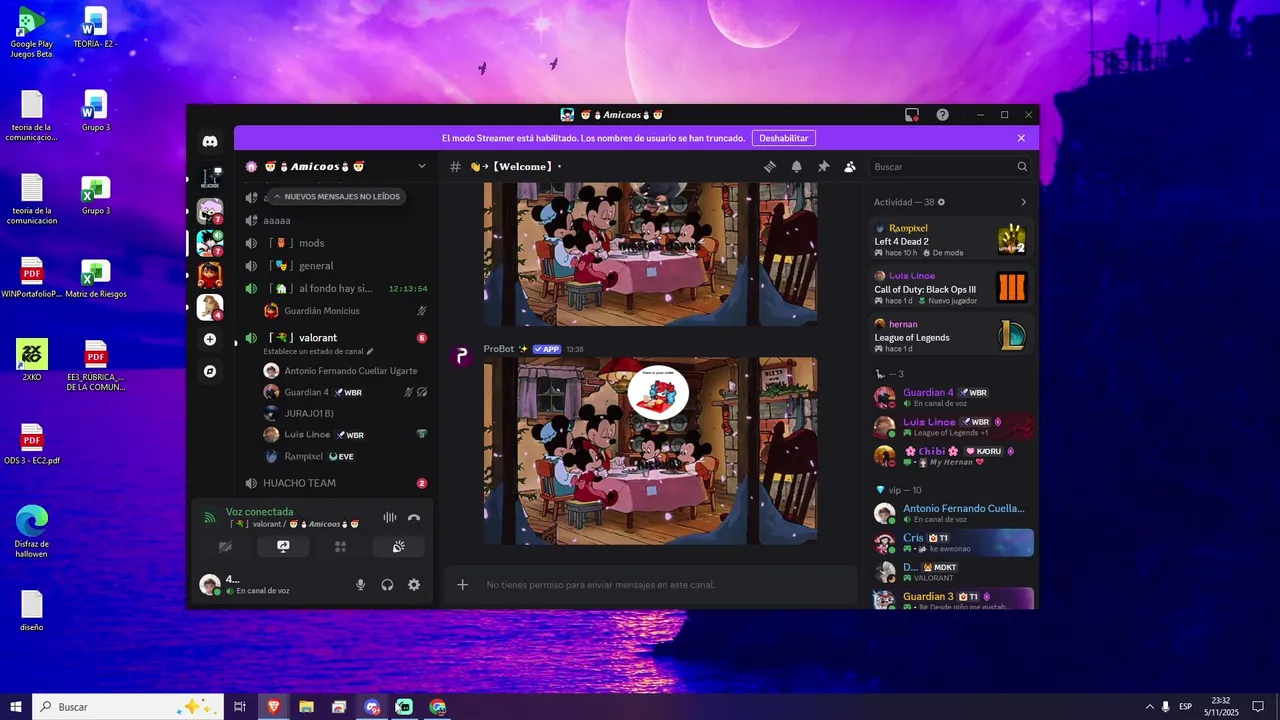Screen dimensions: 1280x720
Task: Open the ODS 3 - EC2.pdf desktop file
Action: (x=32, y=444)
